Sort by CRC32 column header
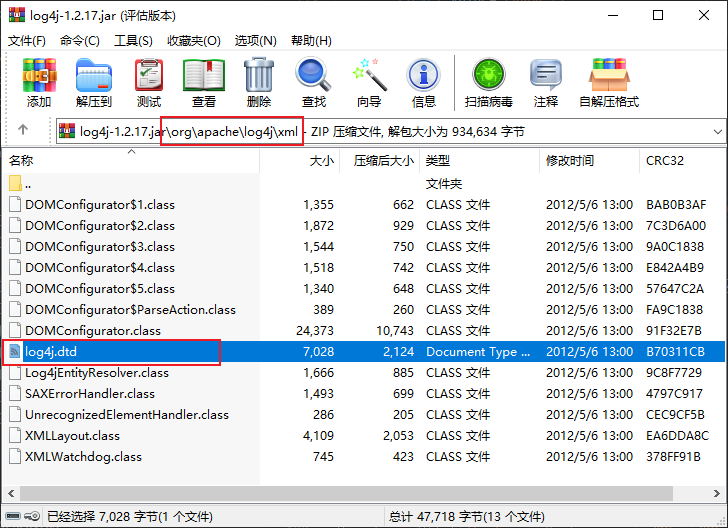 tap(682, 161)
